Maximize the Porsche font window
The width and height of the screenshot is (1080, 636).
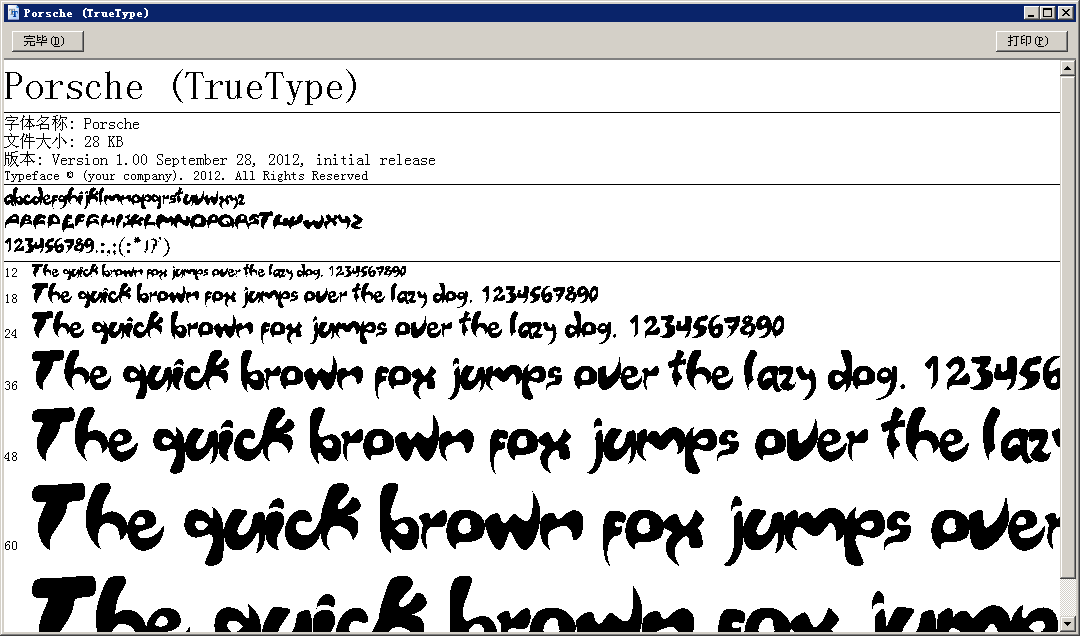(x=1047, y=12)
